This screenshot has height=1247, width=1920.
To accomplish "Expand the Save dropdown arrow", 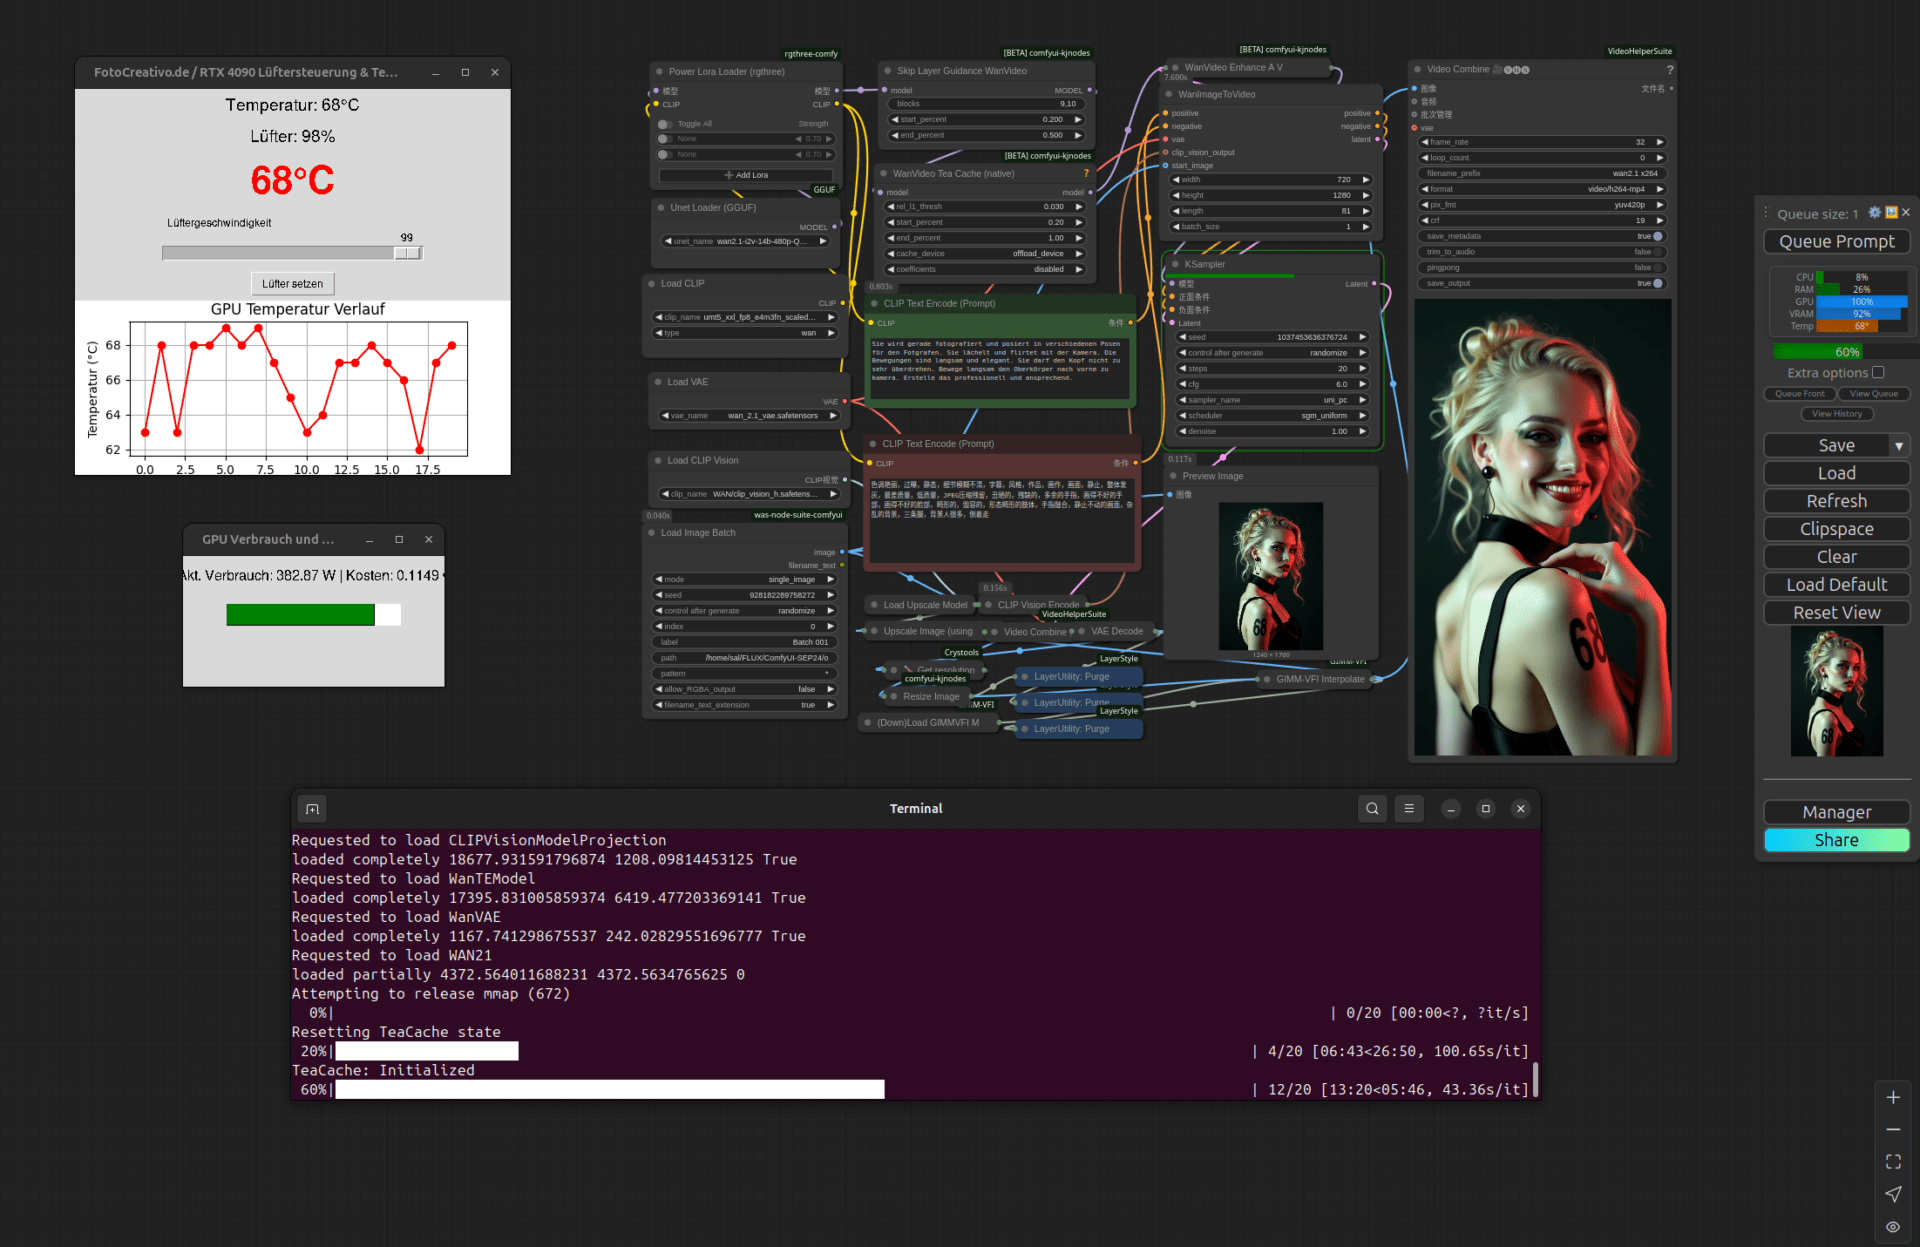I will pos(1899,446).
